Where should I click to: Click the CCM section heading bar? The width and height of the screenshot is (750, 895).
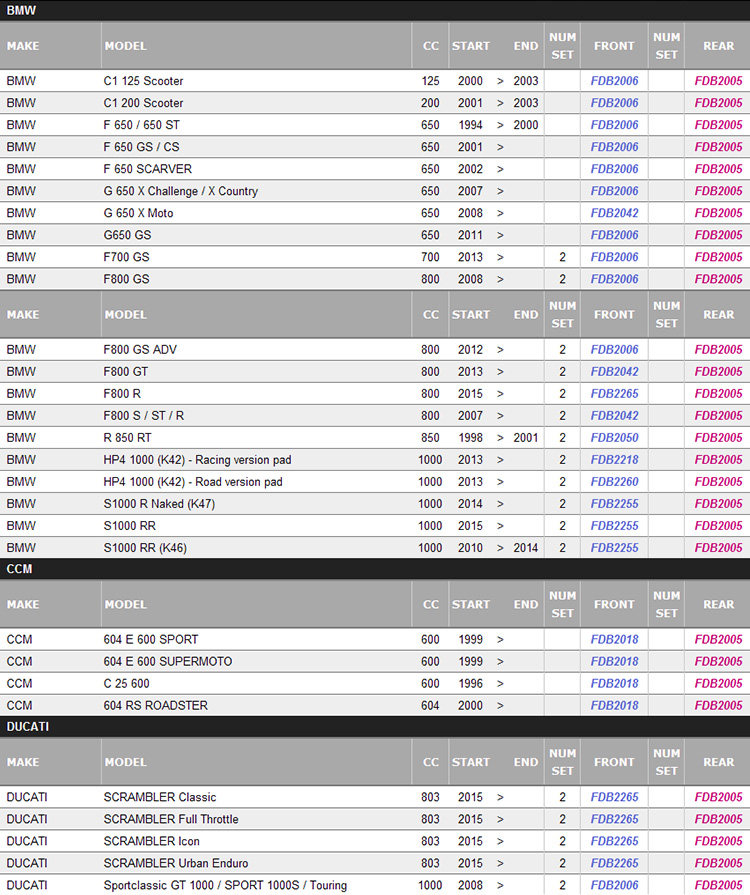click(x=375, y=569)
